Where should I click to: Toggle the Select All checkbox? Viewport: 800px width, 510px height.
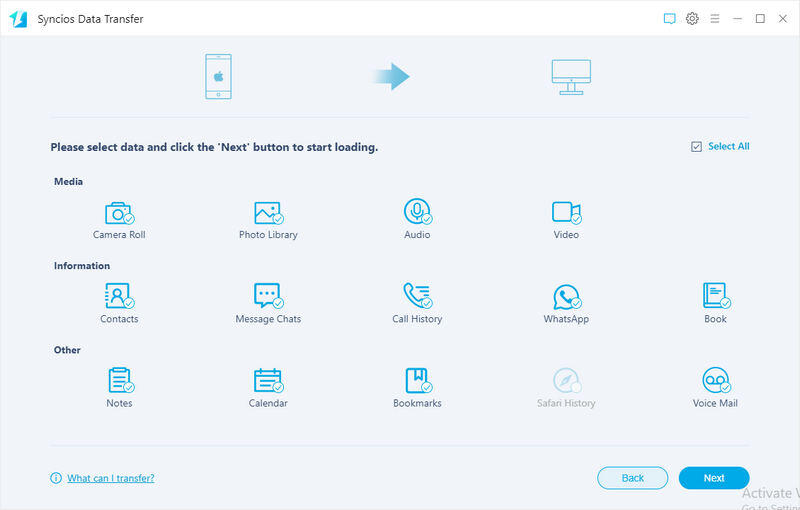696,147
